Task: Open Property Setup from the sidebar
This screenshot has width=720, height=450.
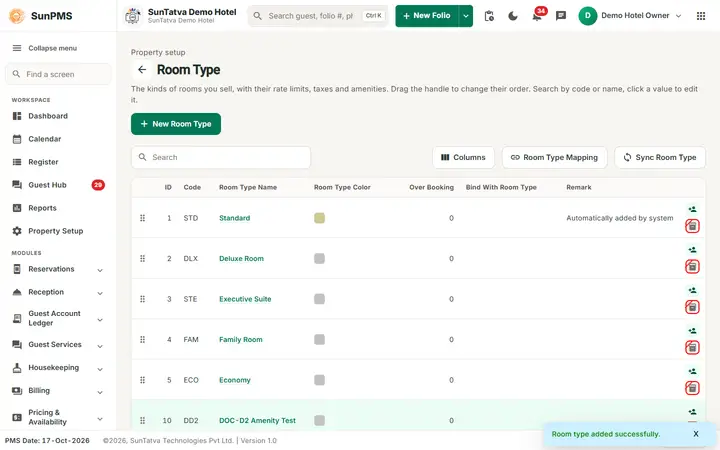Action: (58, 231)
